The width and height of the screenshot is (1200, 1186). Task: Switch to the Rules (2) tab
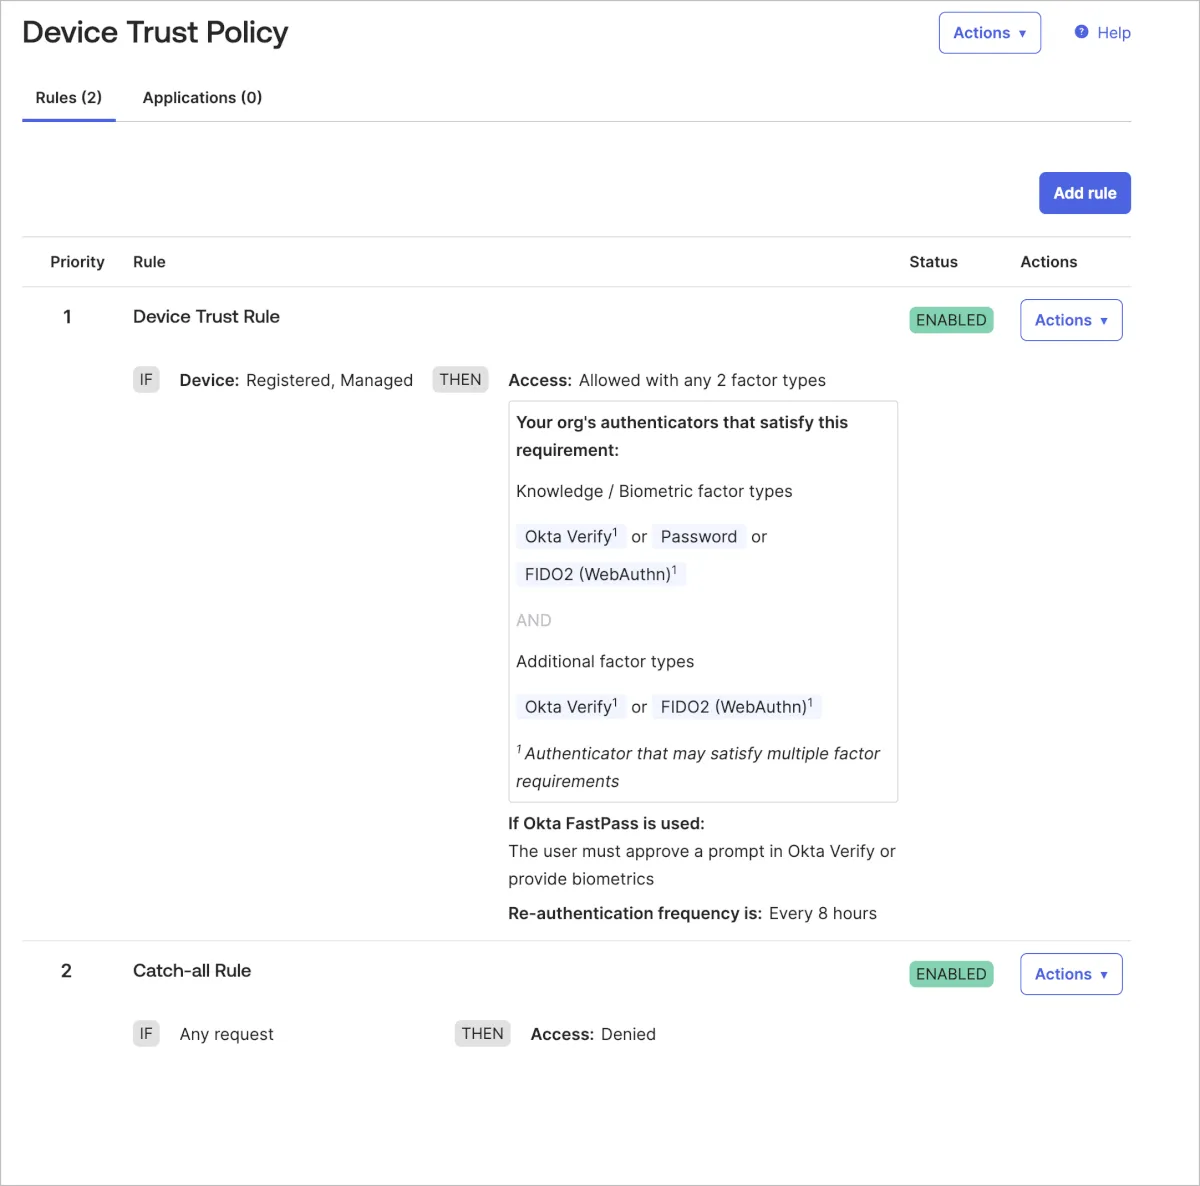(x=69, y=98)
